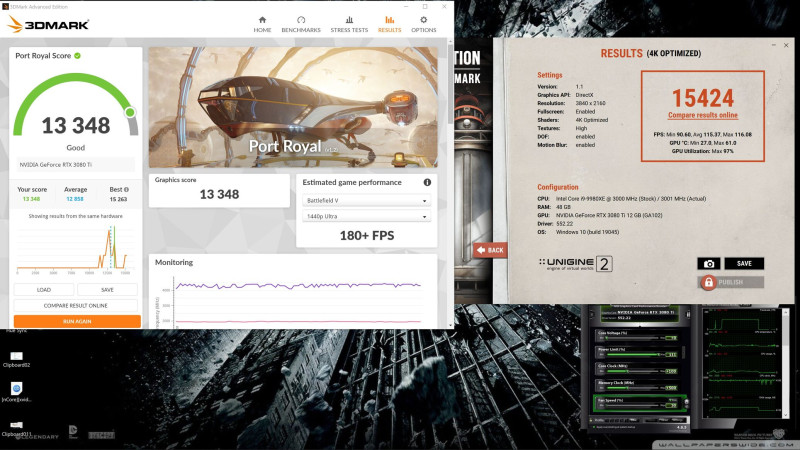
Task: Adjust the Power Limit slider
Action: (631, 355)
